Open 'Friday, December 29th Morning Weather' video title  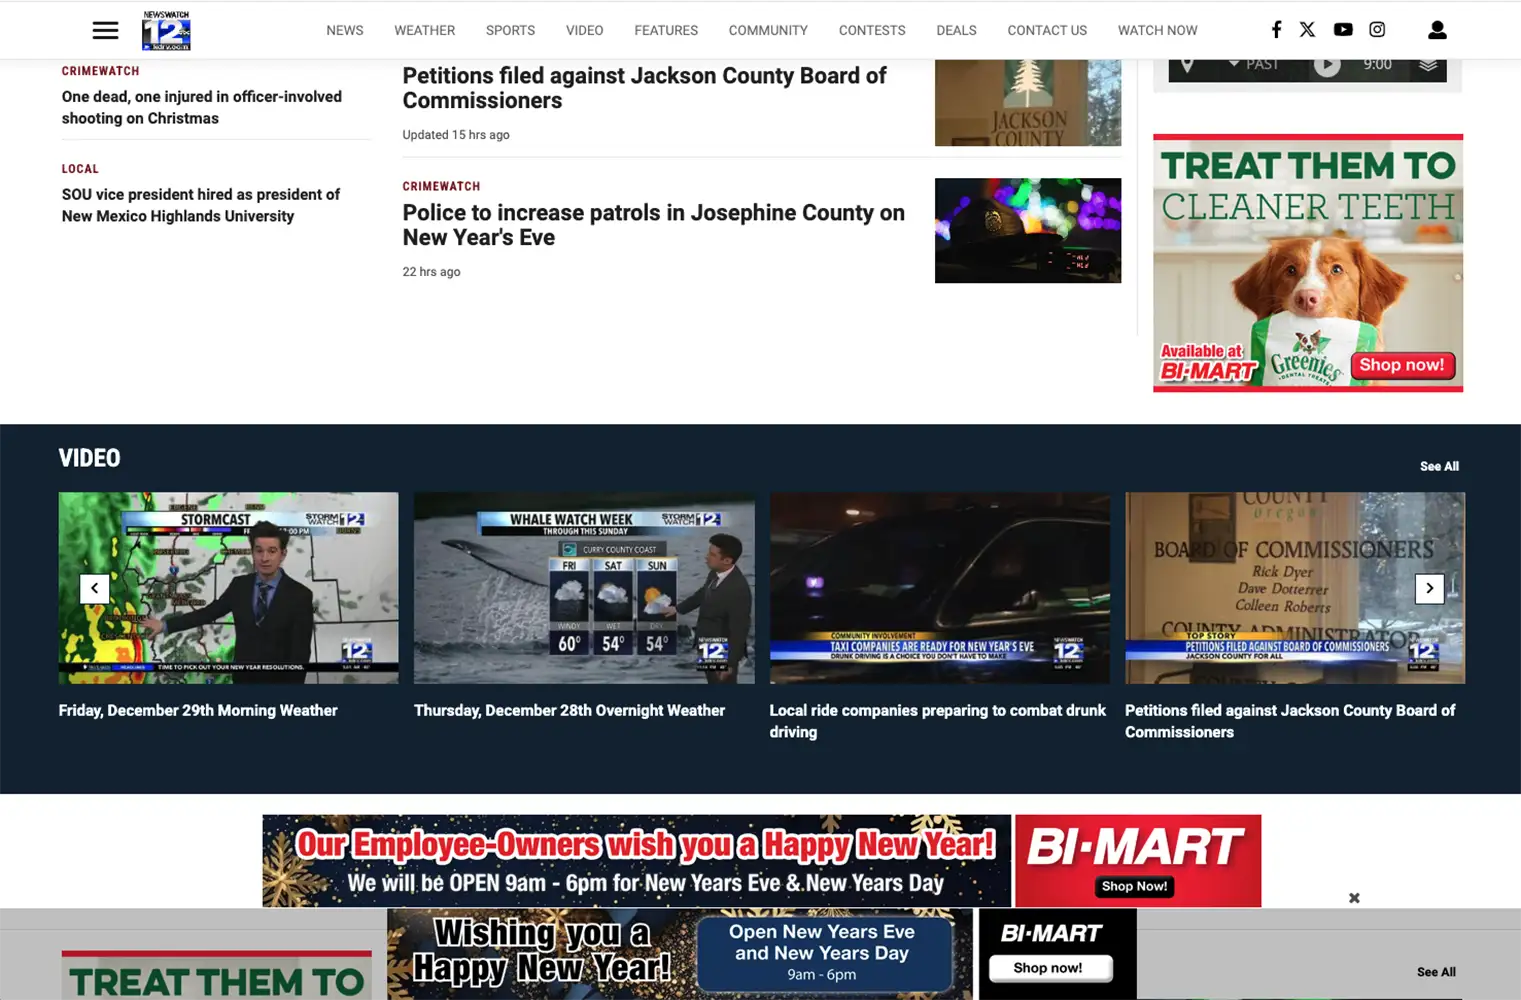tap(198, 710)
